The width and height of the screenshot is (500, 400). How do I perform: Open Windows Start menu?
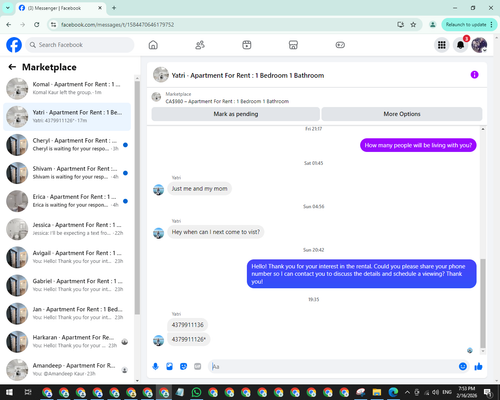[9, 392]
